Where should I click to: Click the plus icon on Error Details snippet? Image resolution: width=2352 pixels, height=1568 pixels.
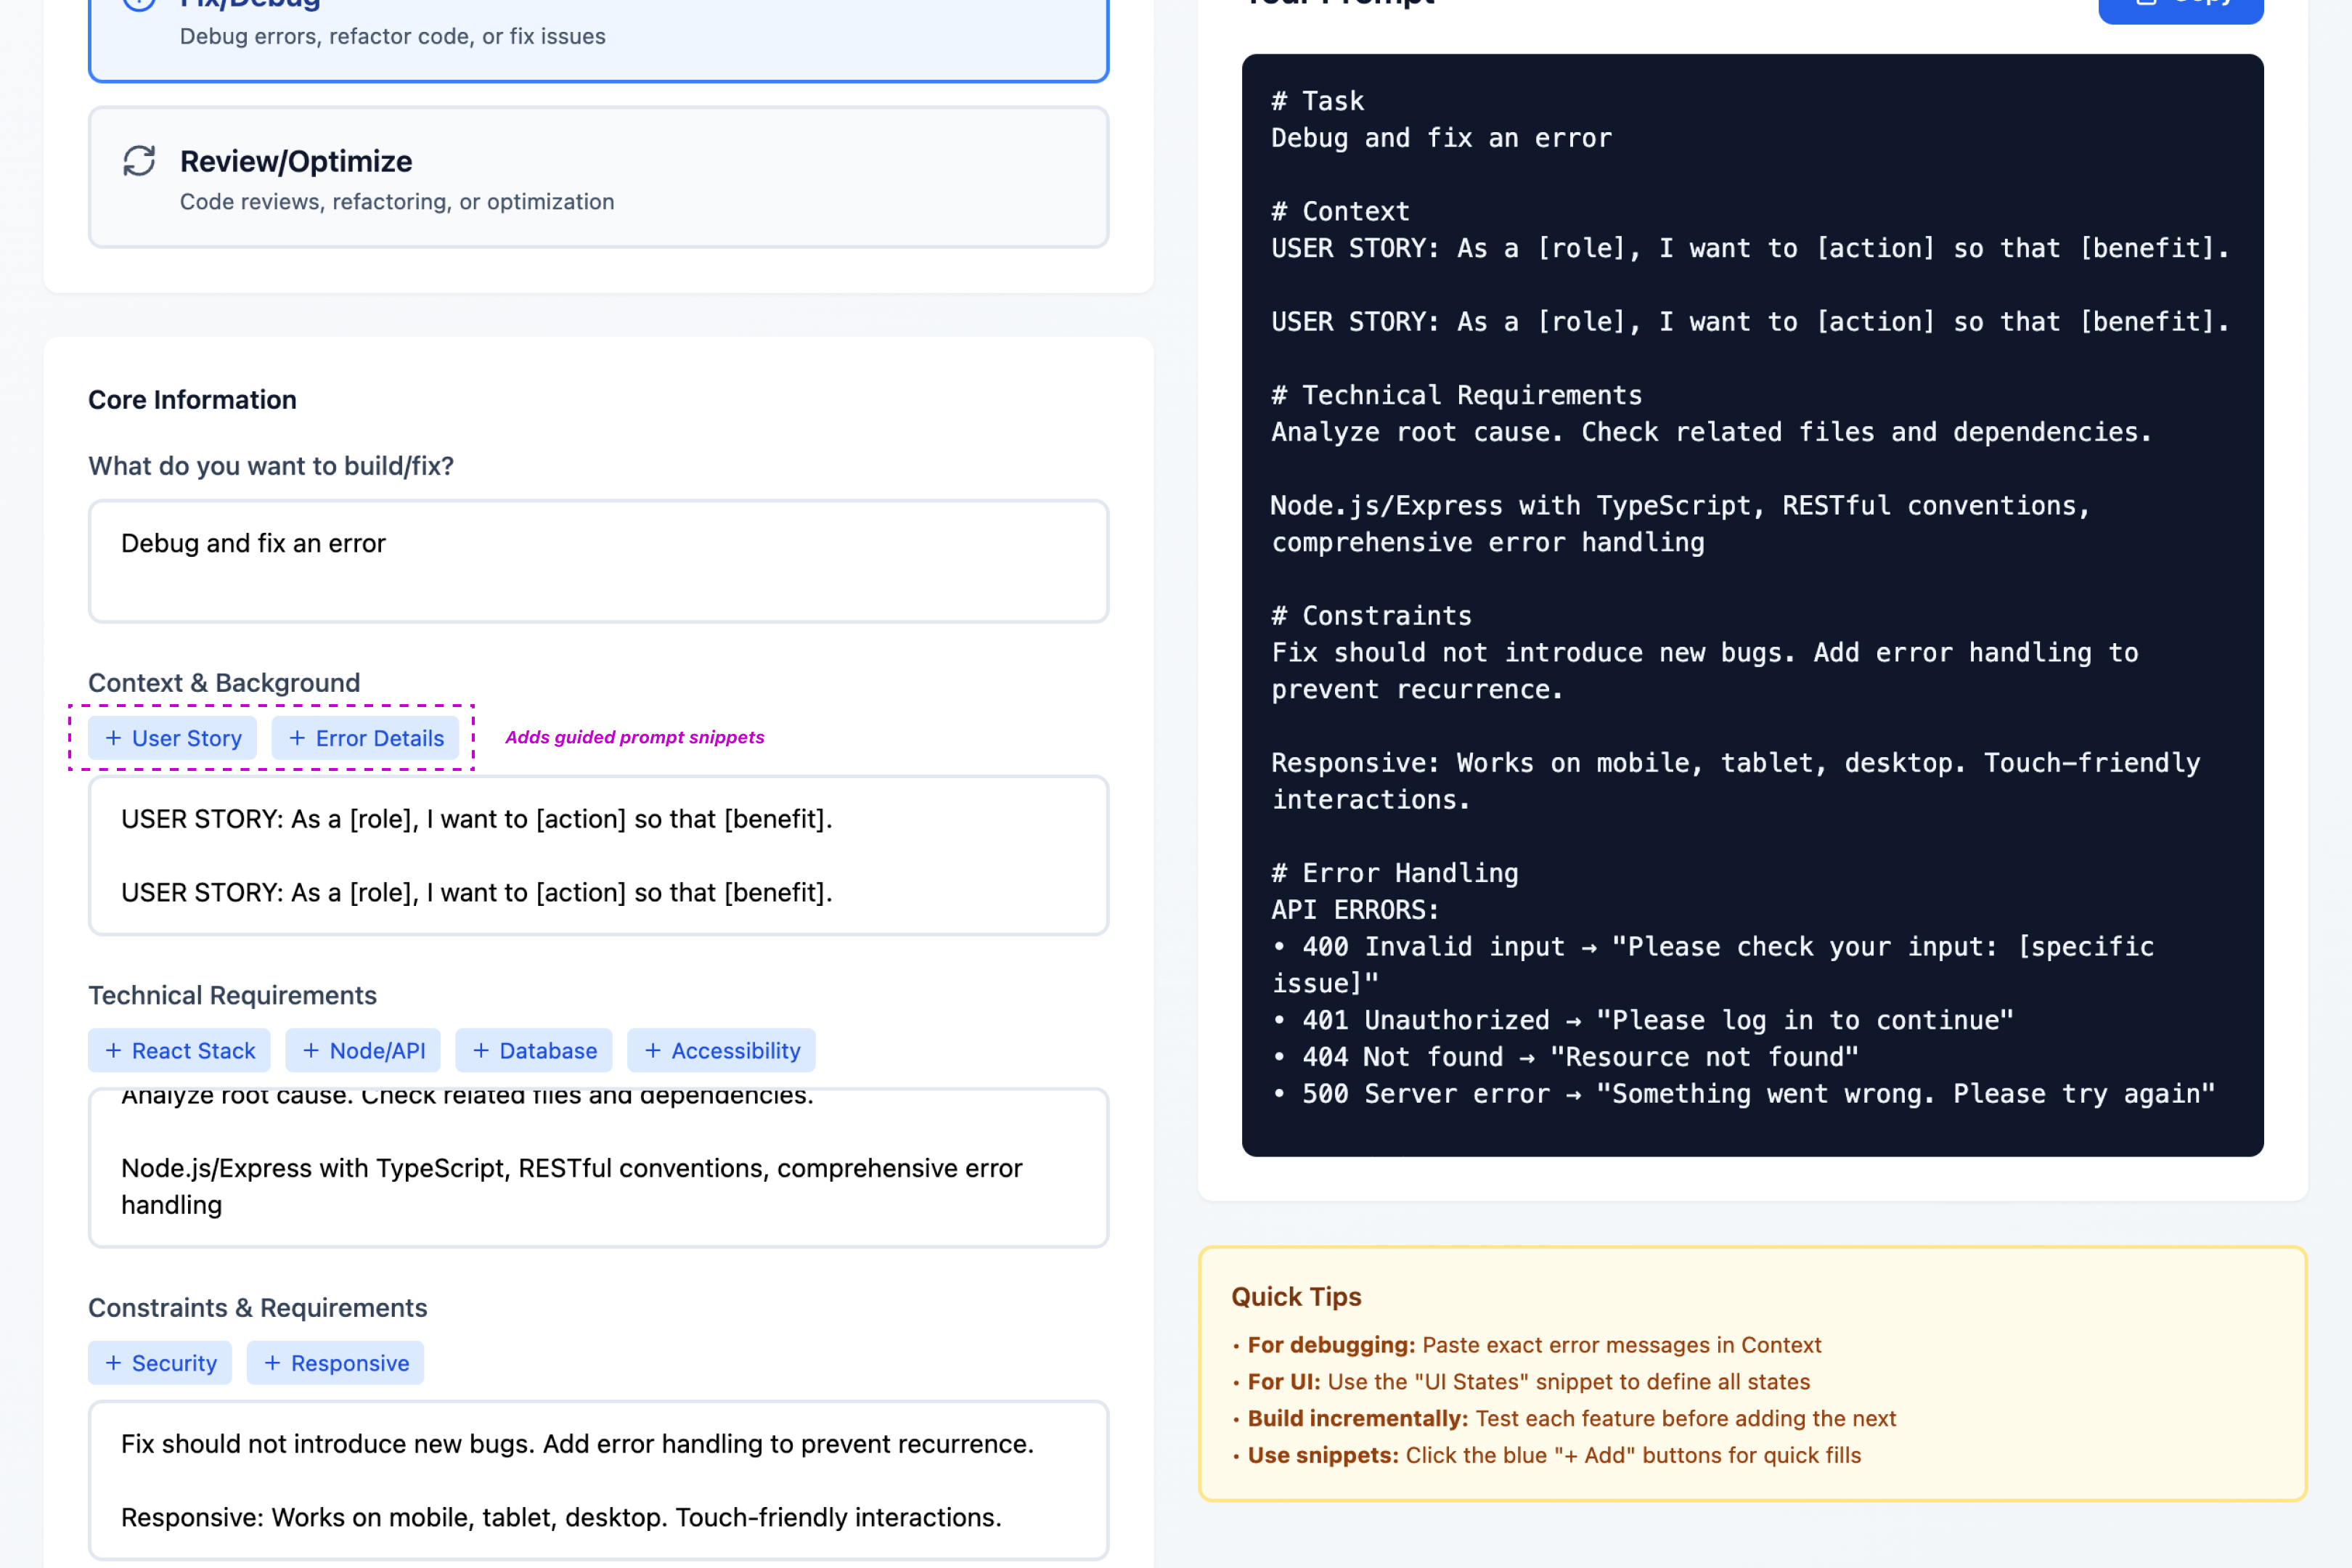pyautogui.click(x=297, y=738)
